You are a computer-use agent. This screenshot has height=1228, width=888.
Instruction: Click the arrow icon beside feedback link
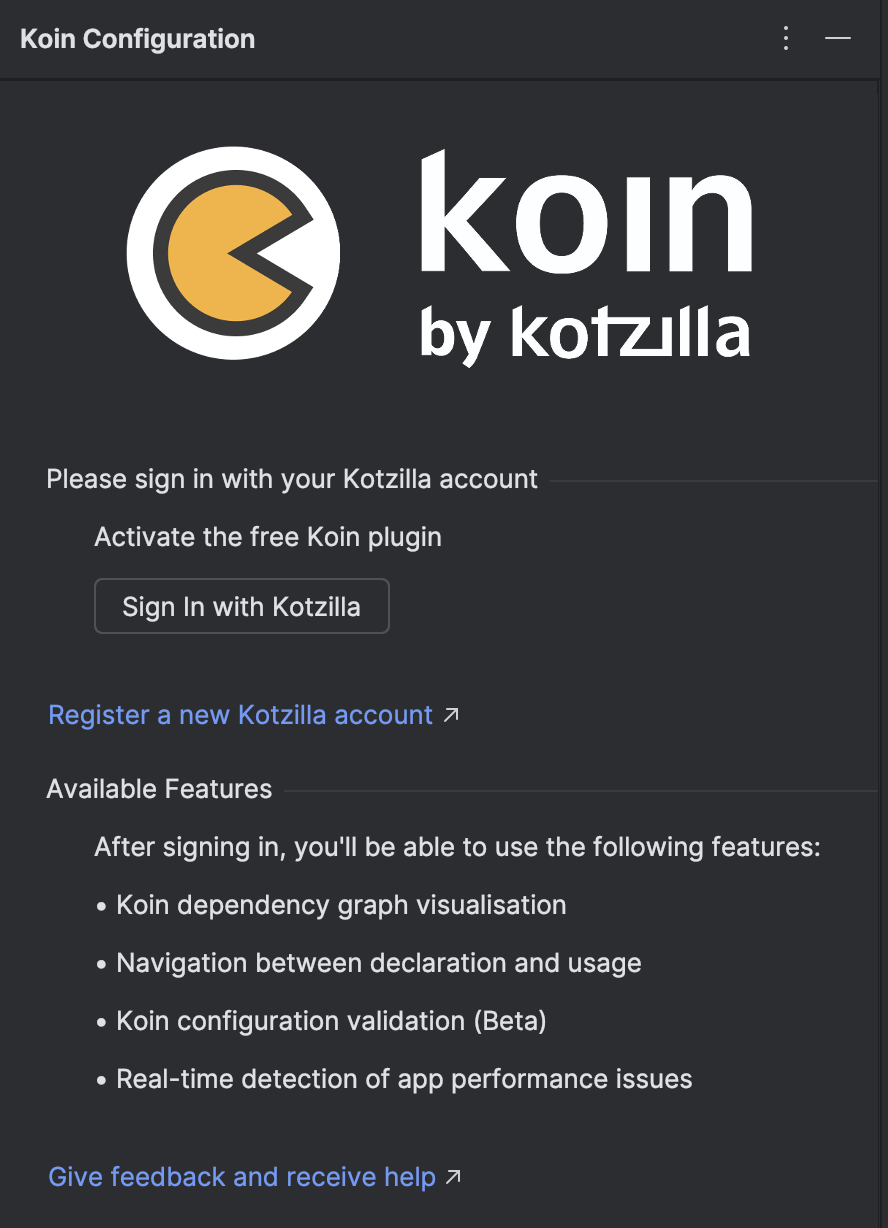click(x=453, y=1177)
